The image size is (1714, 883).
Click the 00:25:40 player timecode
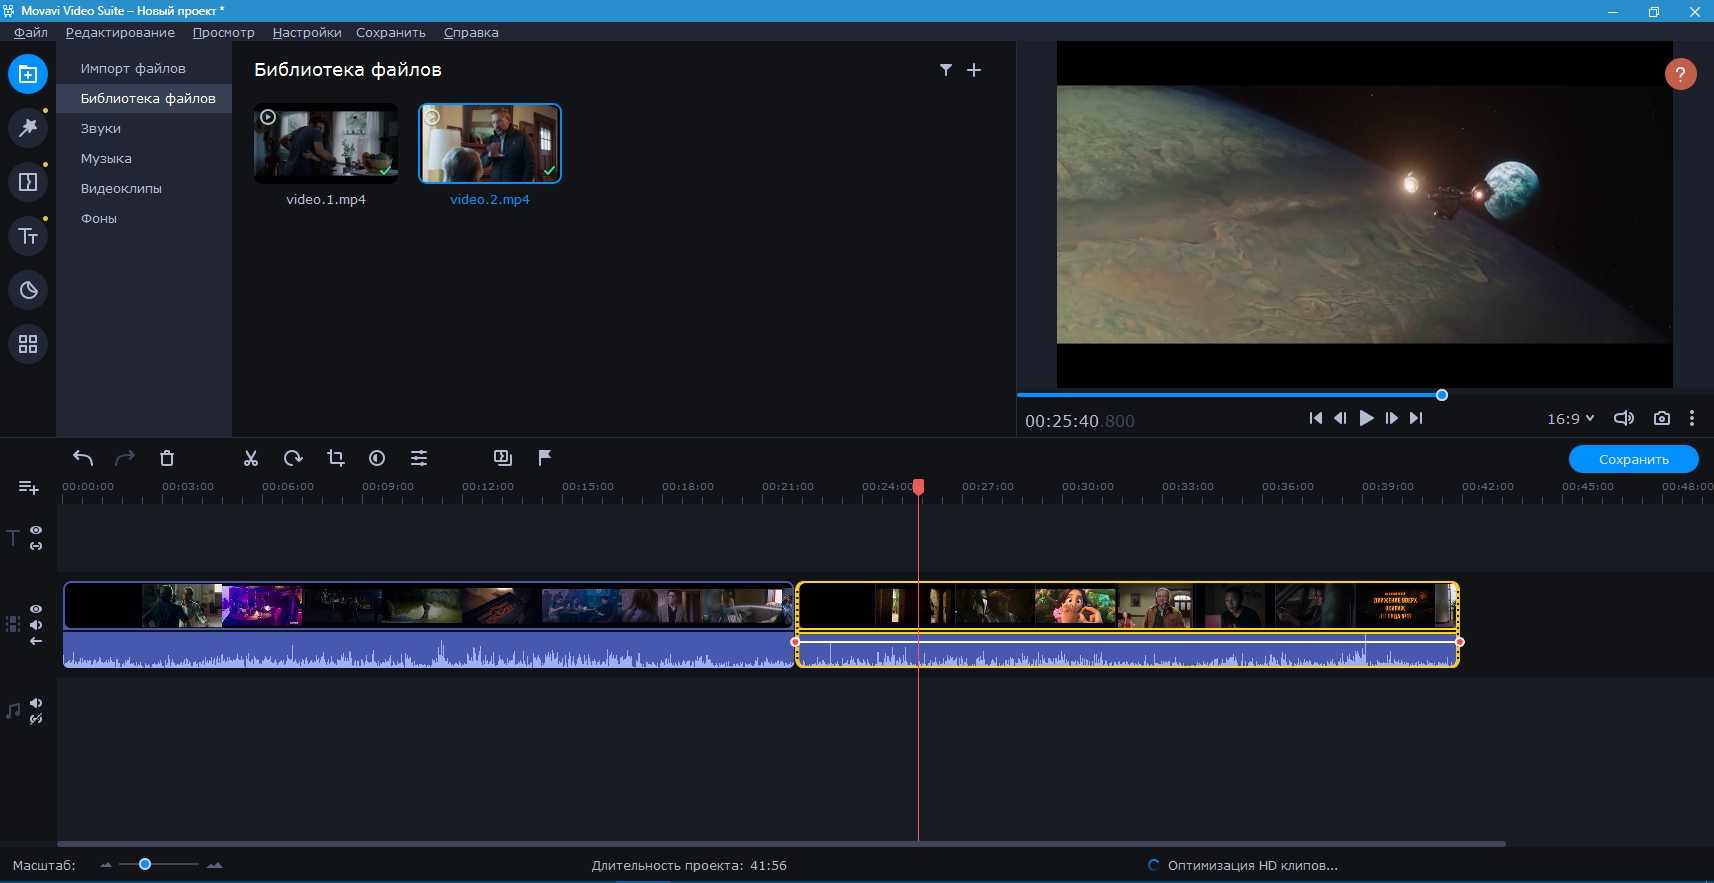coord(1080,421)
